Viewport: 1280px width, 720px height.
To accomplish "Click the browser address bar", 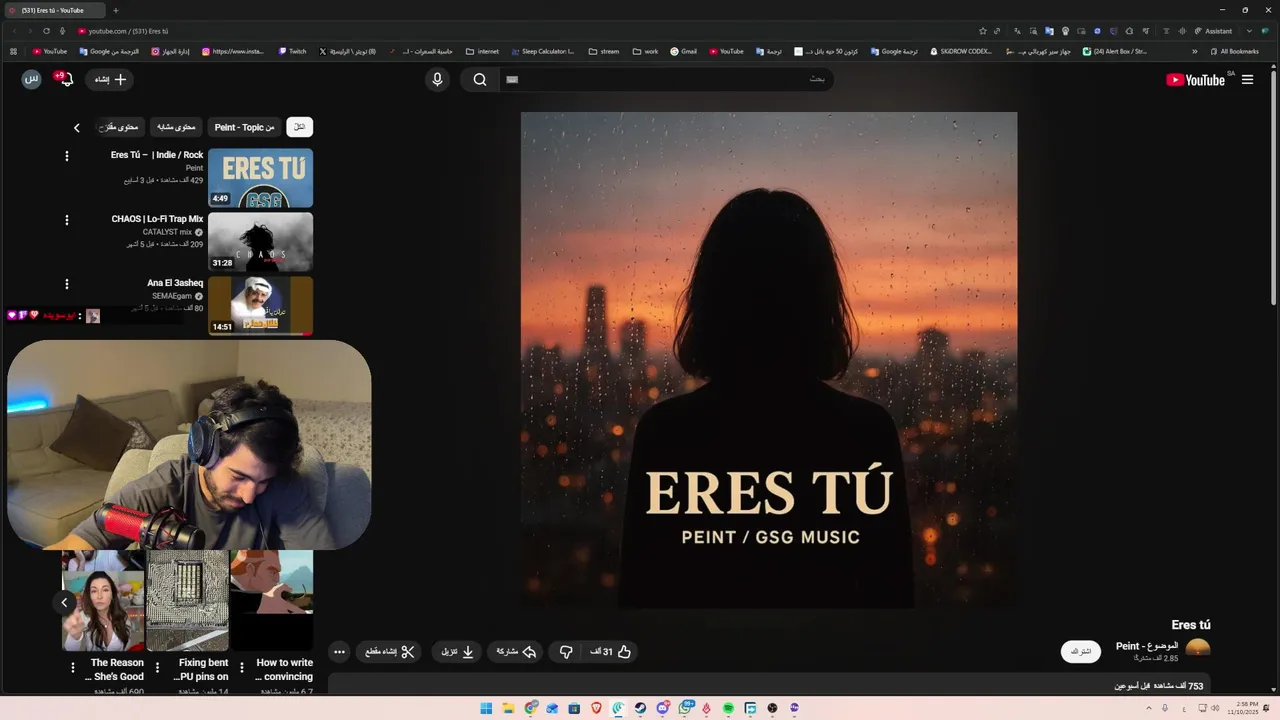I will pyautogui.click(x=520, y=31).
